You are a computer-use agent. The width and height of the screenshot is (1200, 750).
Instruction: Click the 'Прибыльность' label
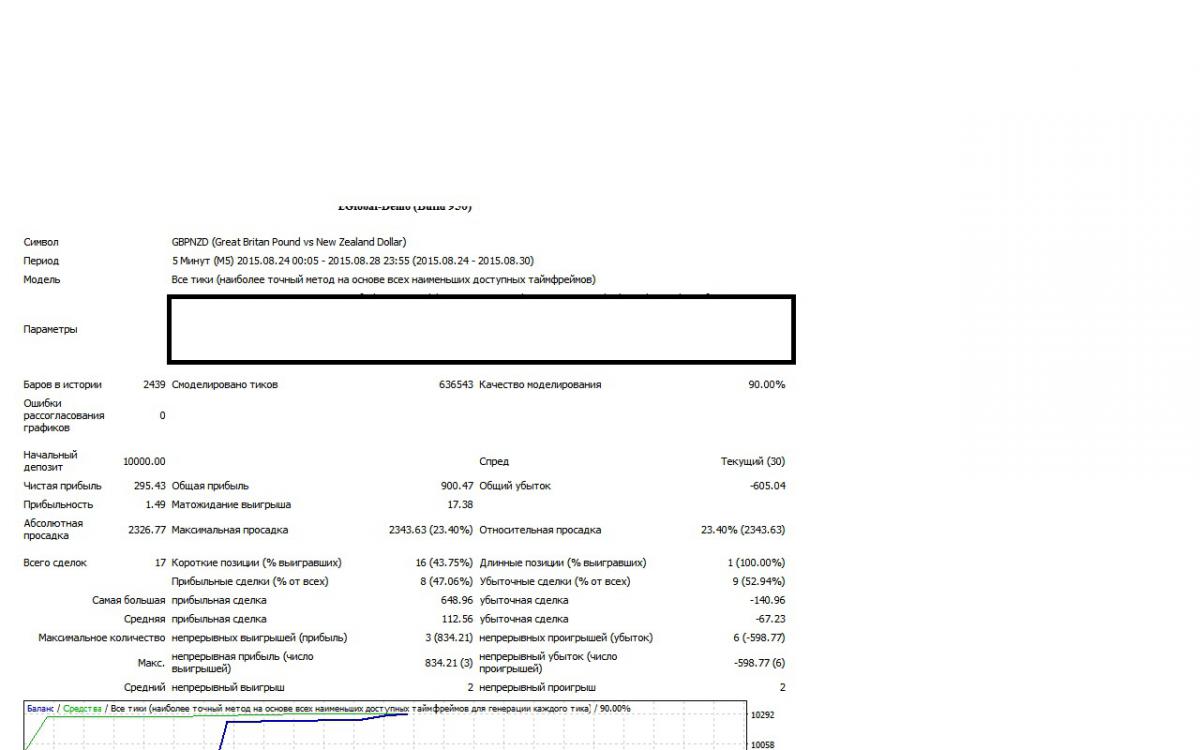(x=58, y=505)
